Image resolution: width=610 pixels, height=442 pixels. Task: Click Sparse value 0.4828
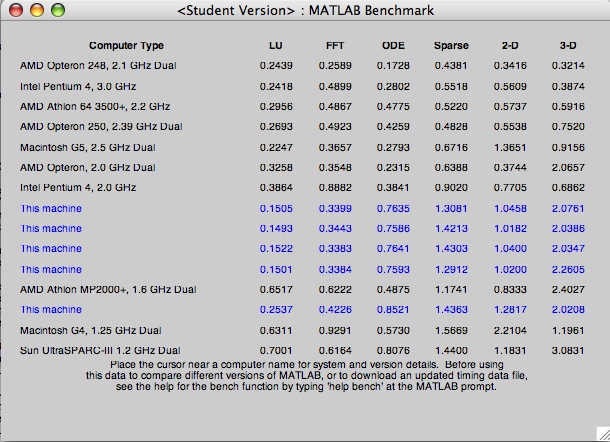[451, 127]
